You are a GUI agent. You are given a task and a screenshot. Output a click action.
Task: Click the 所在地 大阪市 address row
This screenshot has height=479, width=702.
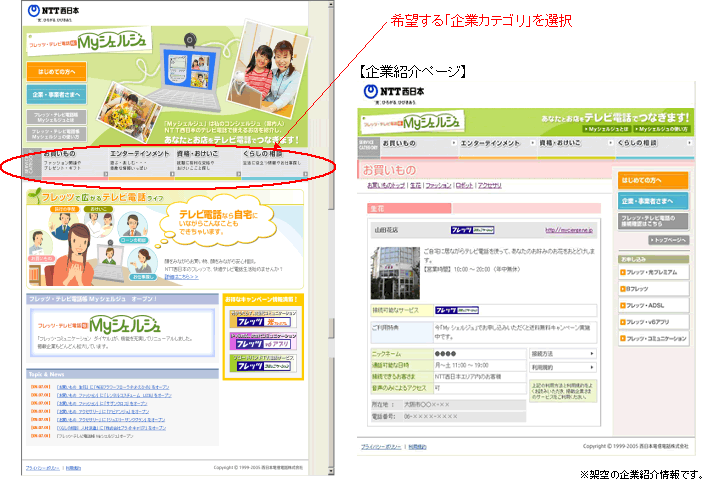449,405
